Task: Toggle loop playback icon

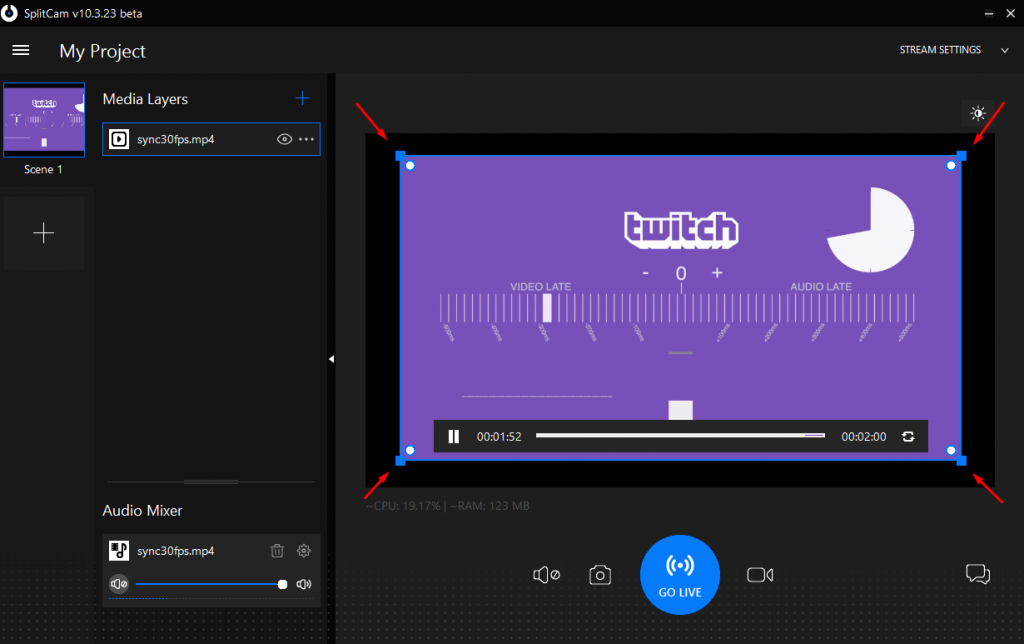Action: click(x=908, y=436)
